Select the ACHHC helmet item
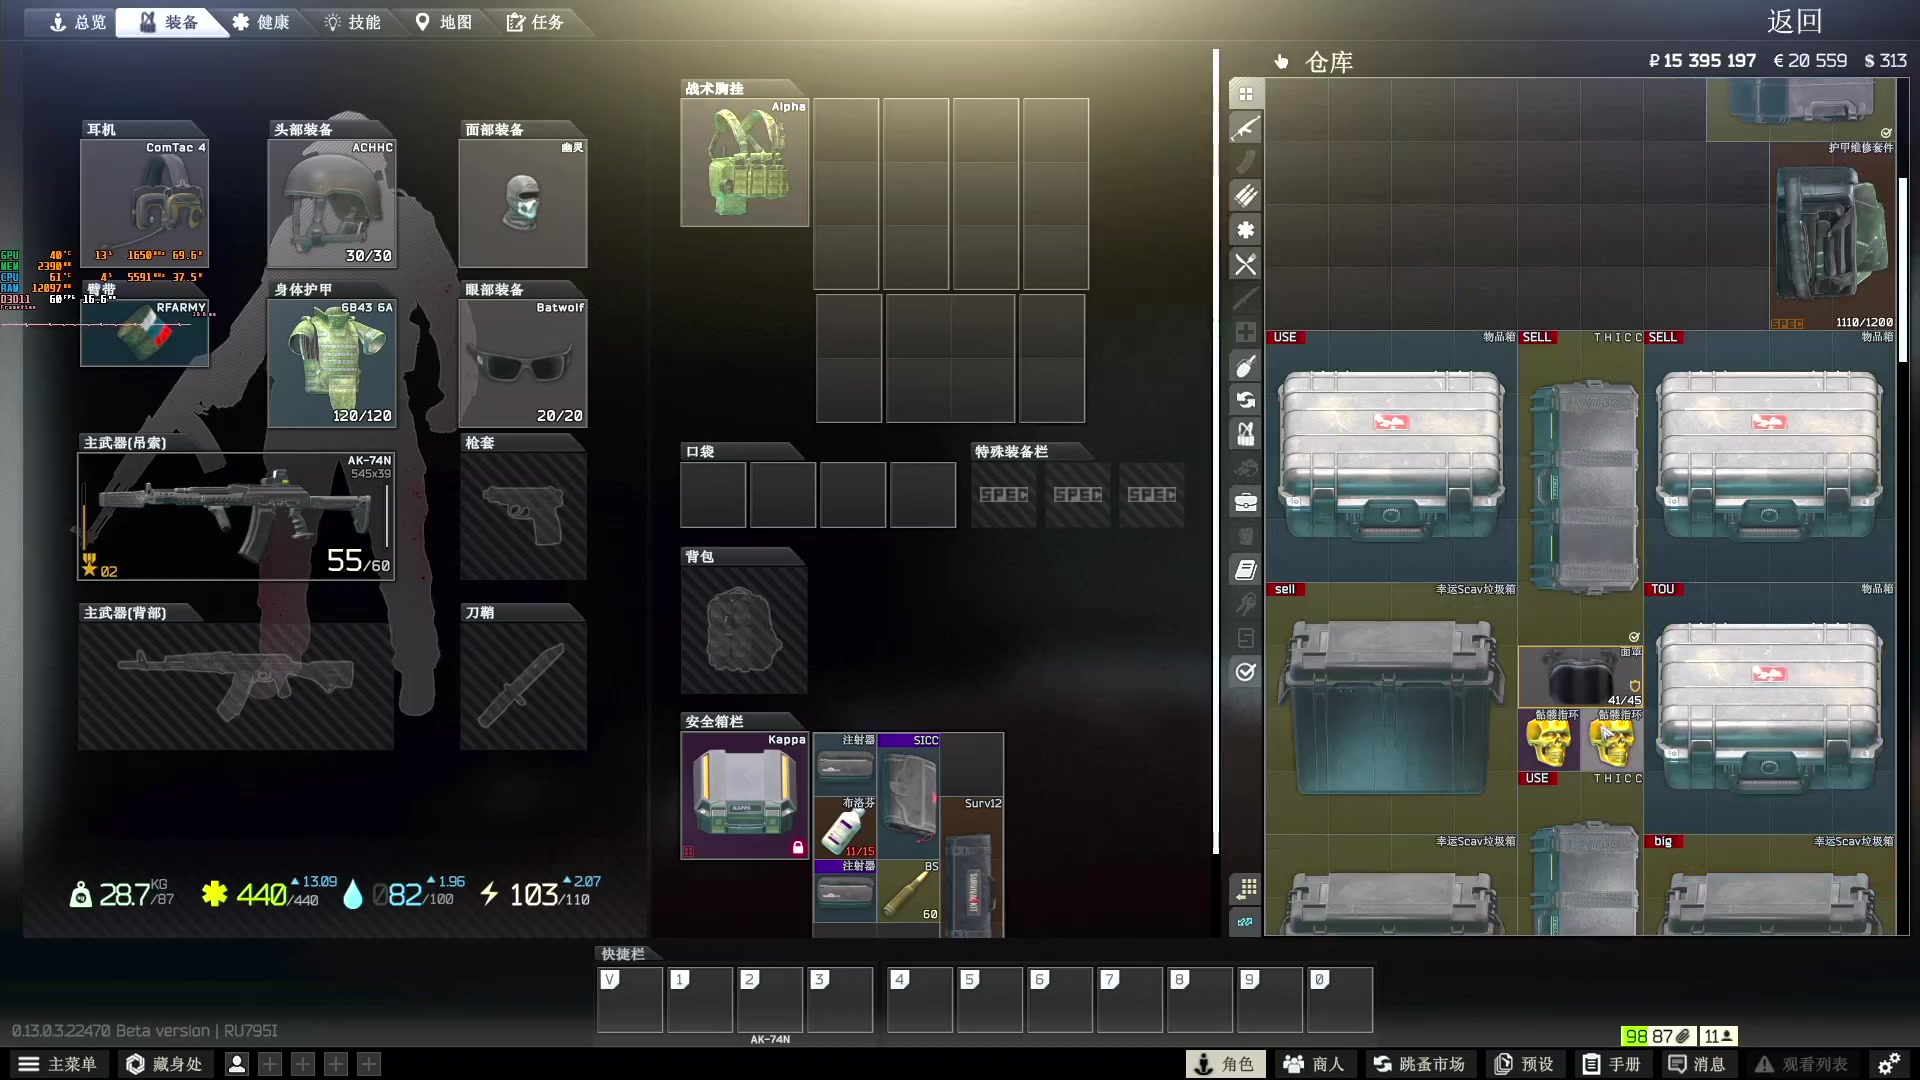 (332, 203)
